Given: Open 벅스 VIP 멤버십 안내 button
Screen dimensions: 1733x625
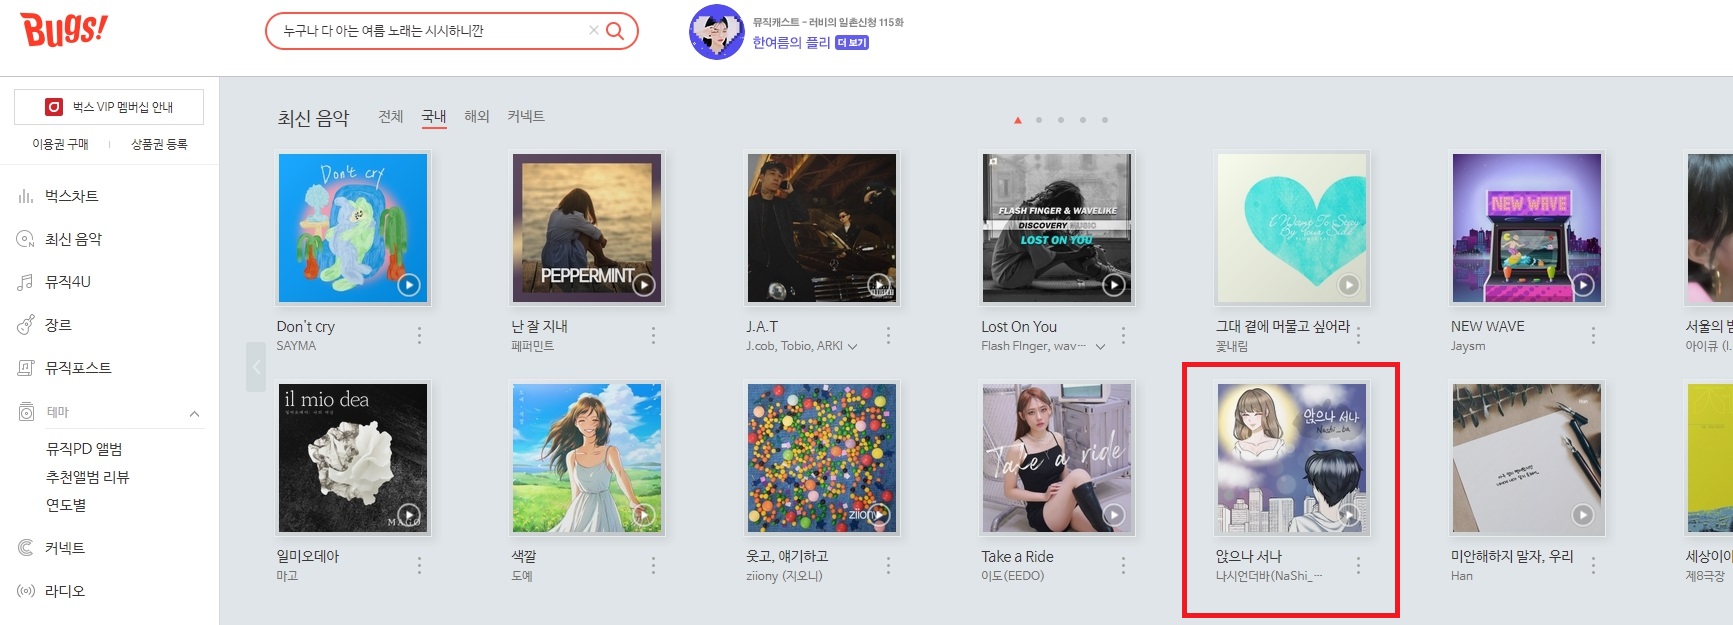Looking at the screenshot, I should tap(109, 107).
